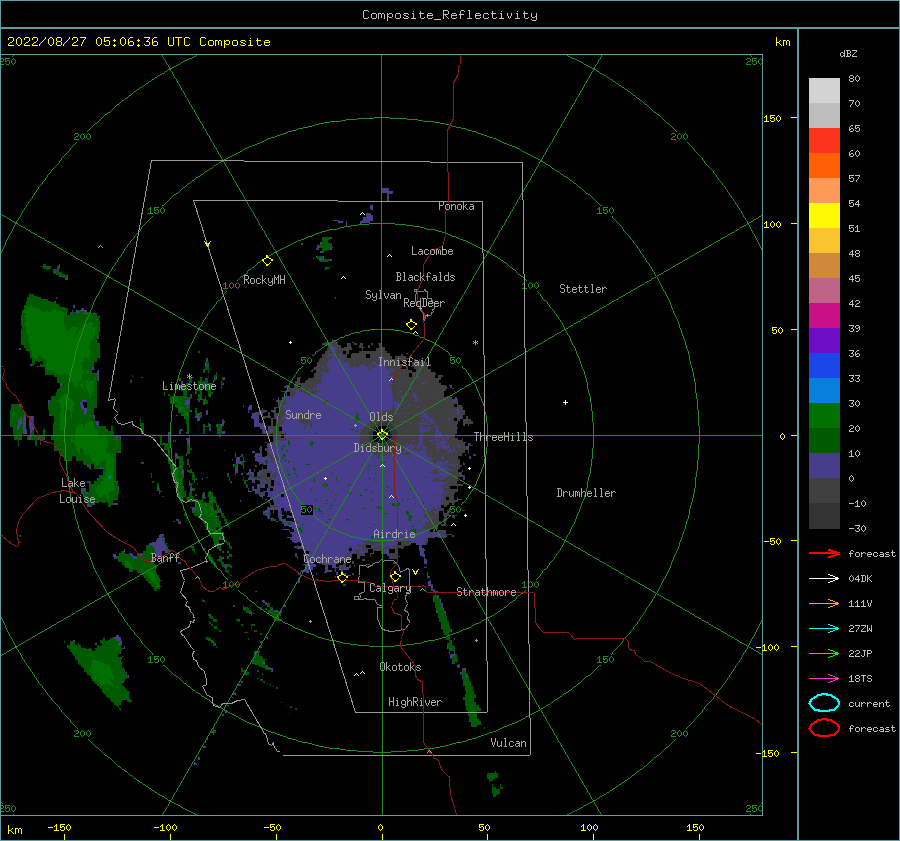Click the Innisfail city label
Image resolution: width=900 pixels, height=841 pixels.
pos(404,362)
